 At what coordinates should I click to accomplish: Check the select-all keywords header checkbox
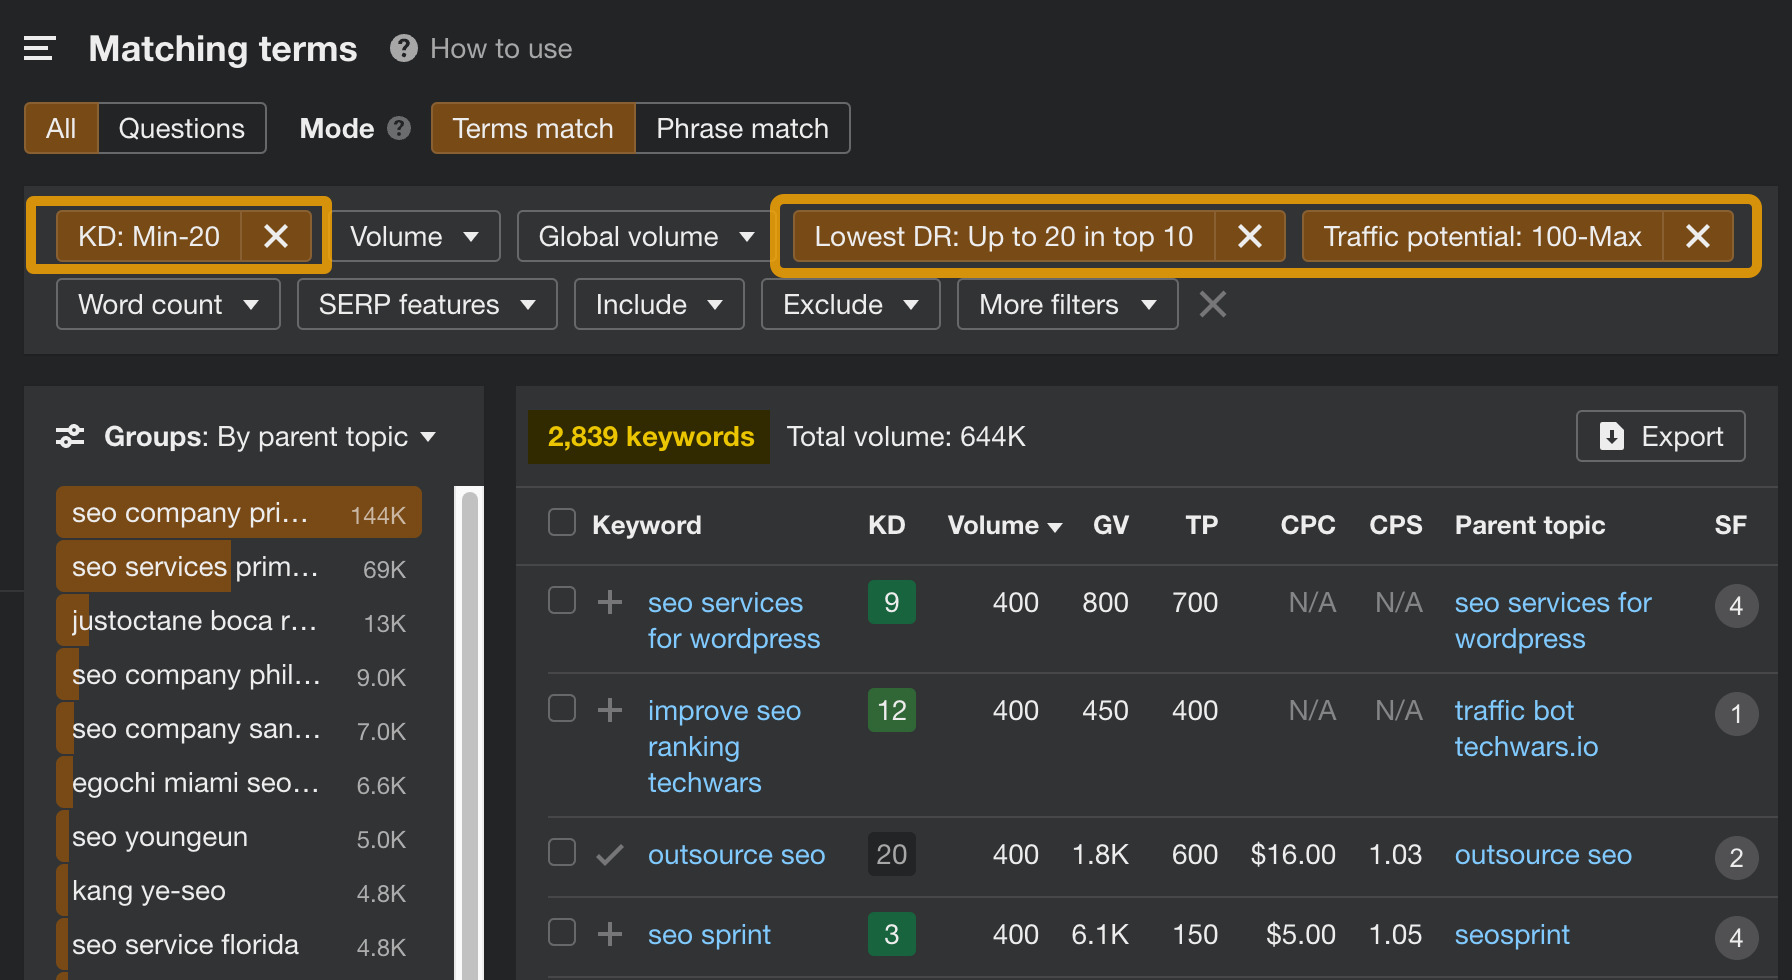(561, 522)
